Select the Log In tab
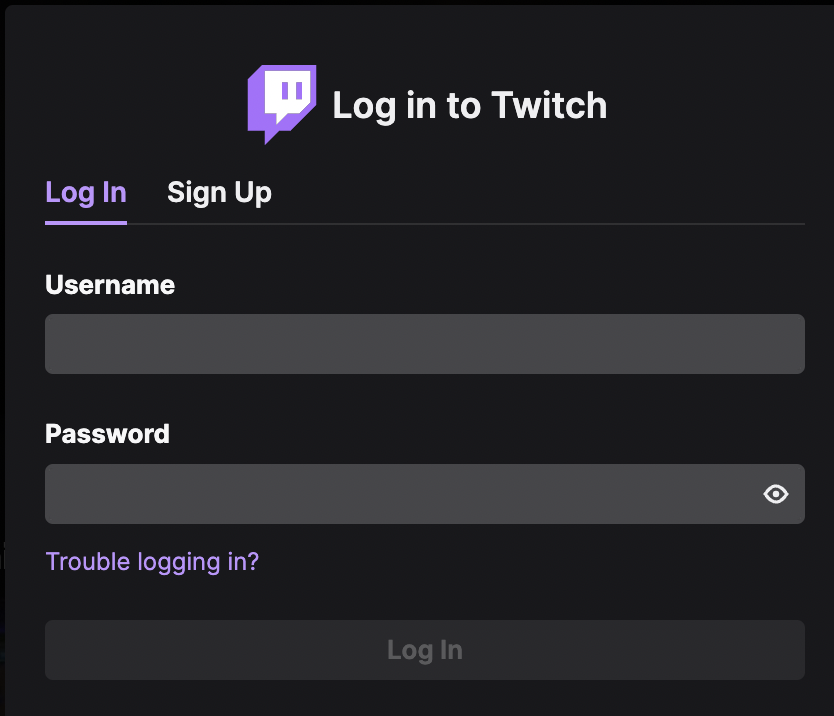The image size is (834, 716). click(x=86, y=193)
